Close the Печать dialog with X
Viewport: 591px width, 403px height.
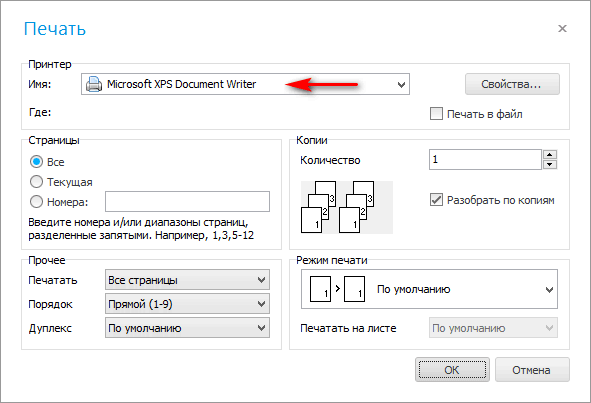click(562, 29)
